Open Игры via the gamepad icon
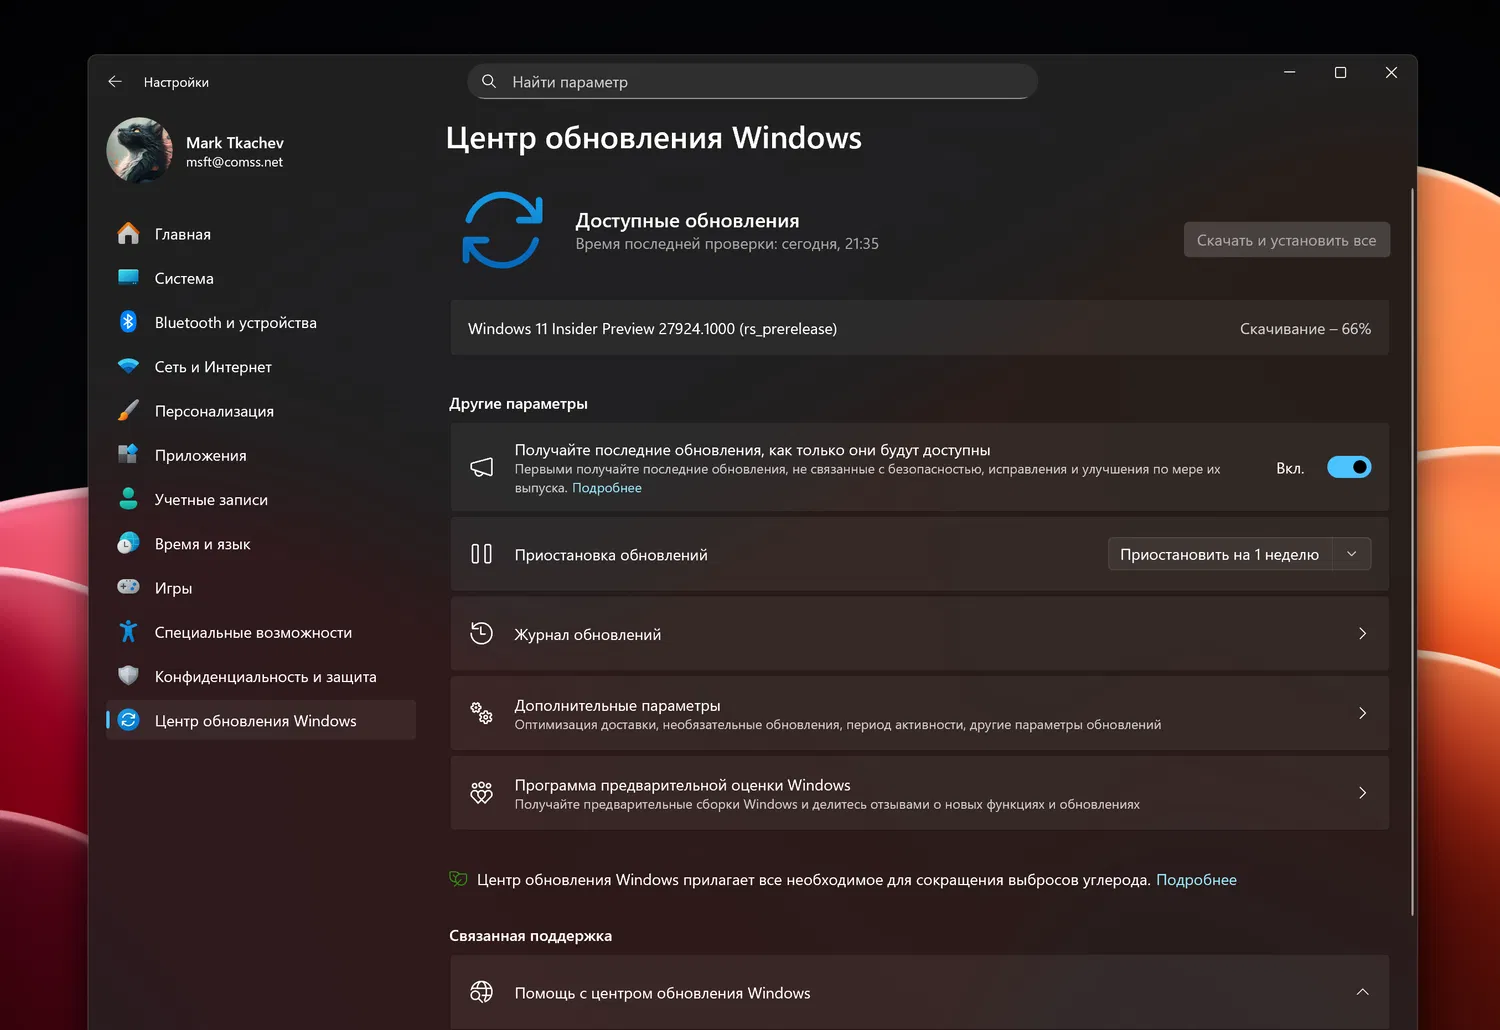Viewport: 1500px width, 1030px height. pyautogui.click(x=129, y=587)
